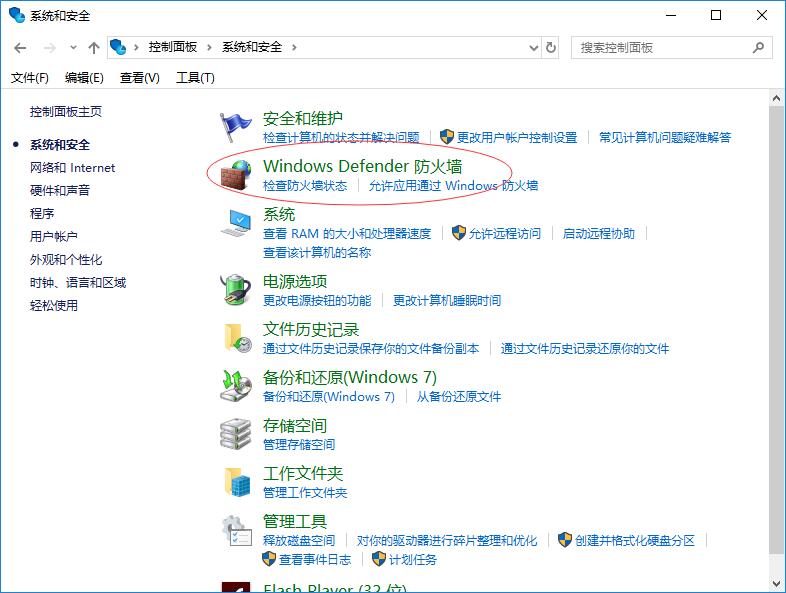Expand the chevron after 系统和安全 breadcrumb
This screenshot has height=593, width=786.
point(294,47)
